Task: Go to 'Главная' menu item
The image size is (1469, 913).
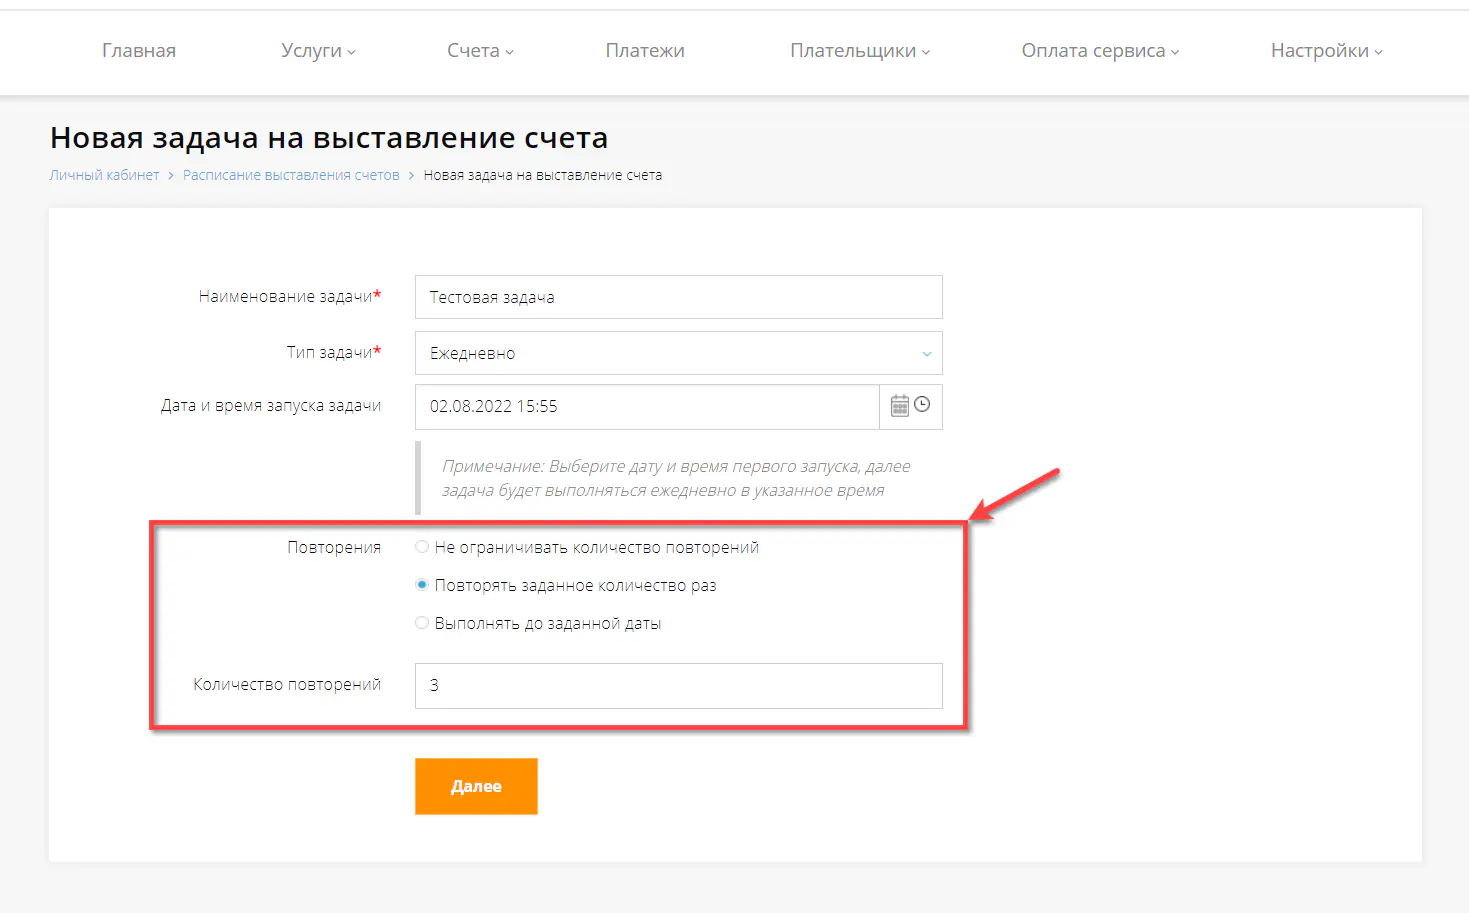Action: (x=138, y=50)
